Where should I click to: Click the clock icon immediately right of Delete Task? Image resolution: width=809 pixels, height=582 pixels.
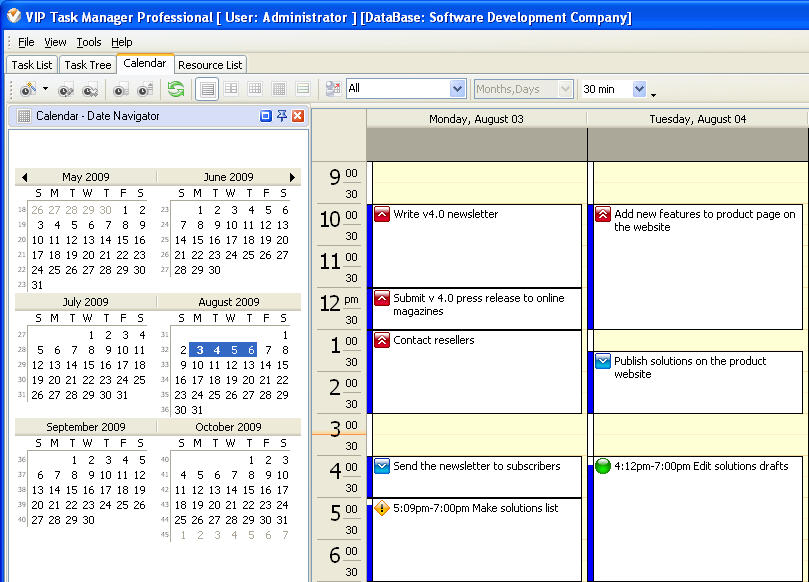[121, 90]
